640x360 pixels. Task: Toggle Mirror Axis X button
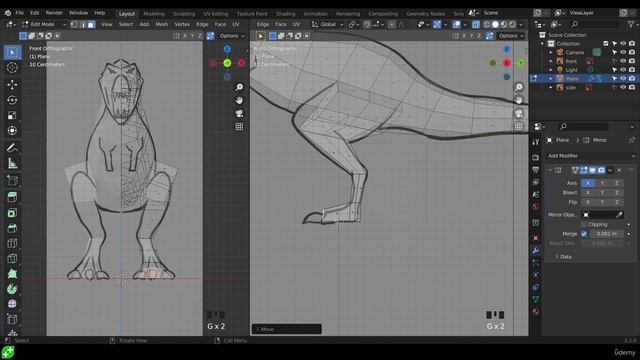588,183
